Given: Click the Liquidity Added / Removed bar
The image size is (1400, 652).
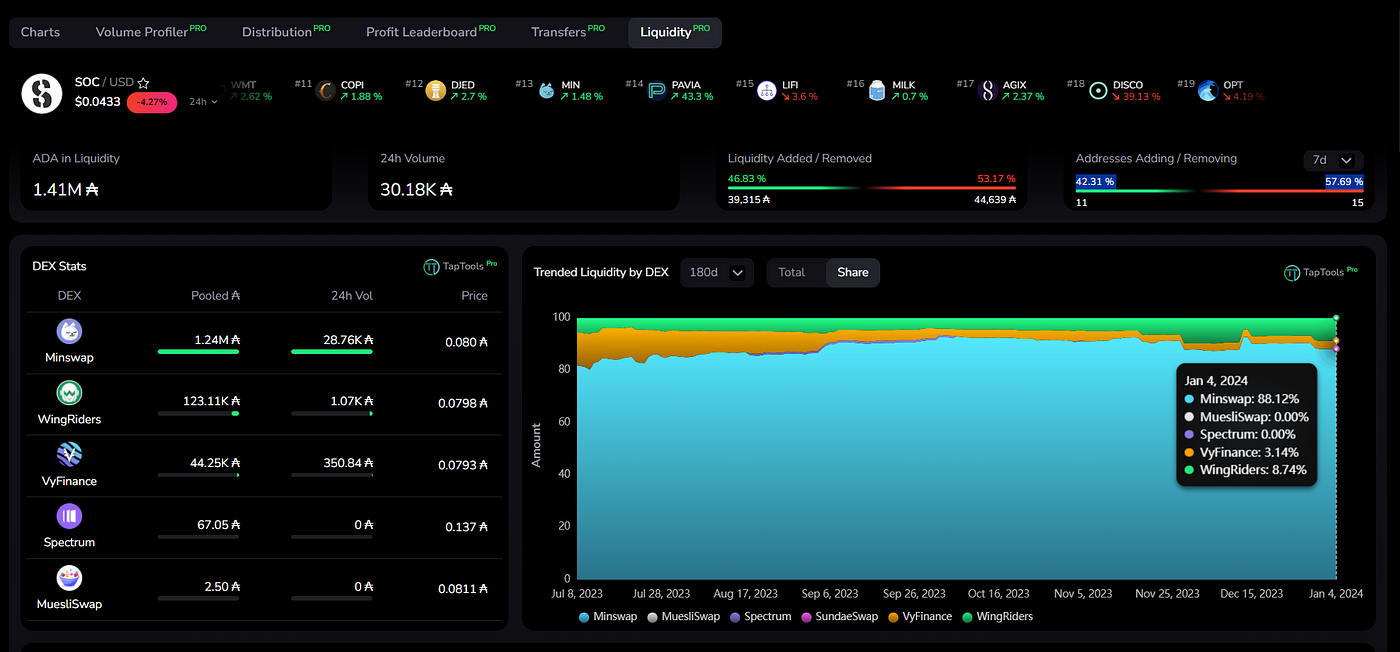Looking at the screenshot, I should tap(871, 187).
